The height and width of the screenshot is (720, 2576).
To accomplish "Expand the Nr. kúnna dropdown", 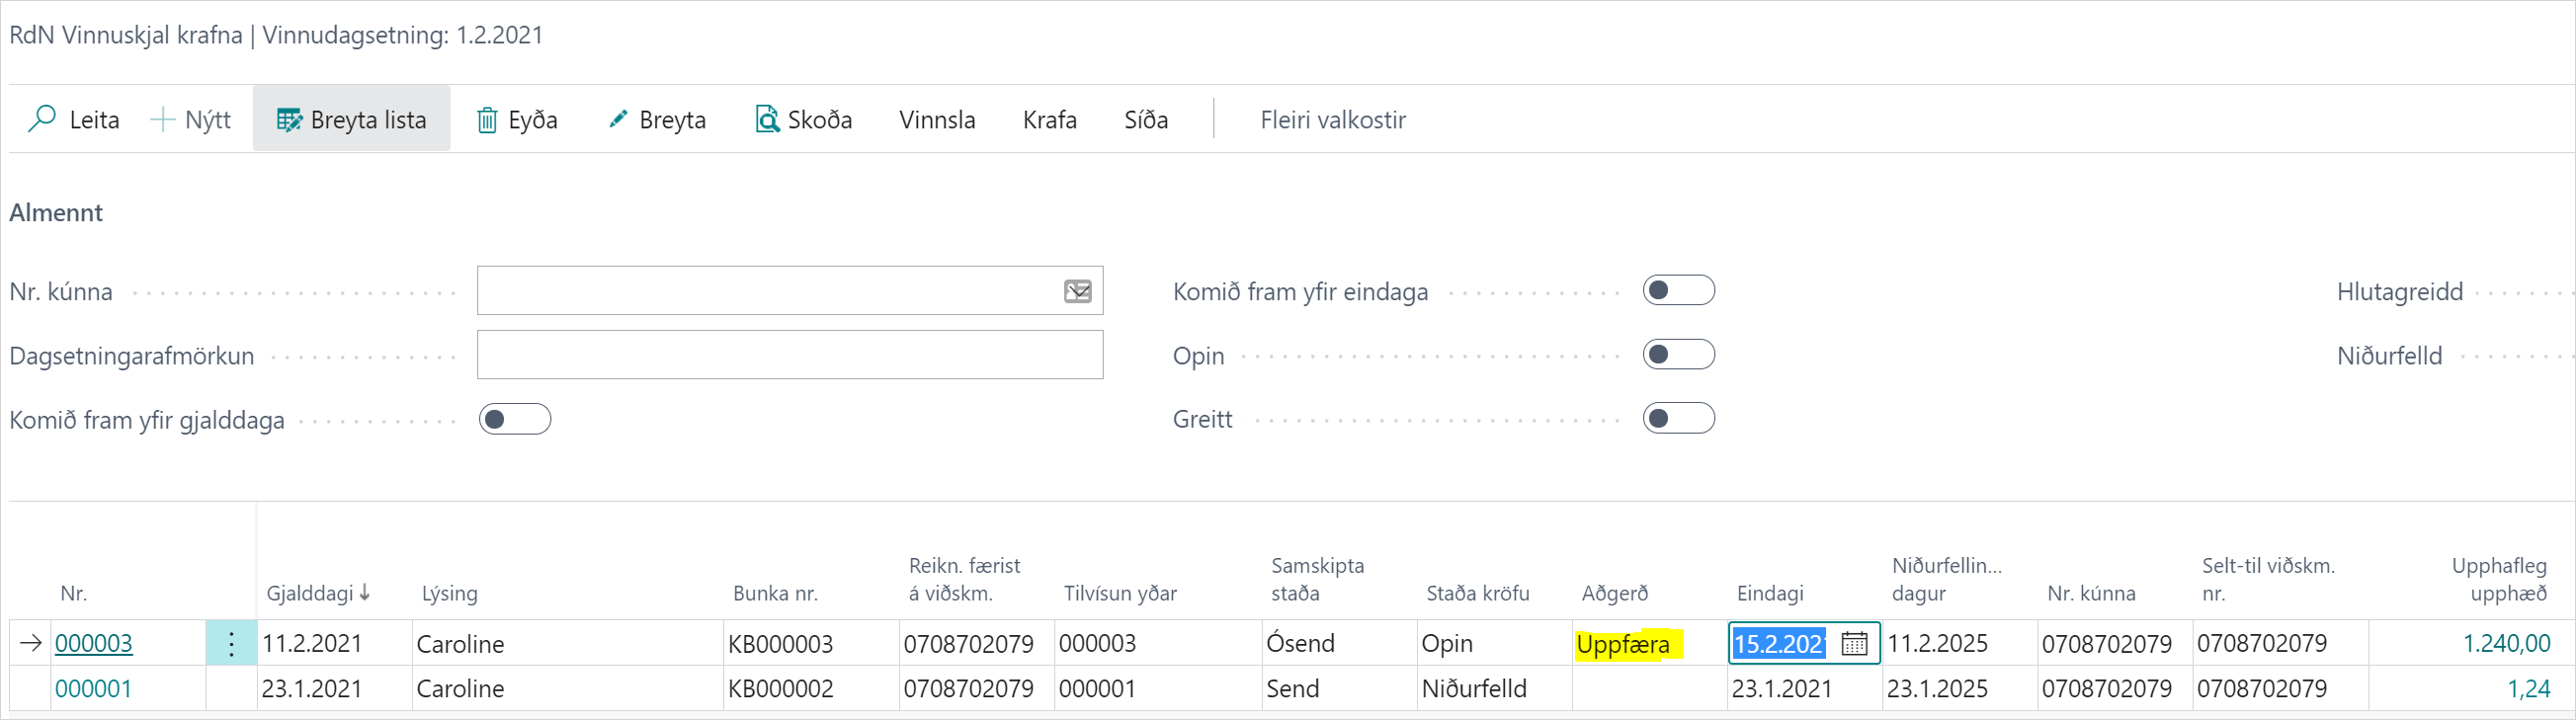I will (1077, 291).
